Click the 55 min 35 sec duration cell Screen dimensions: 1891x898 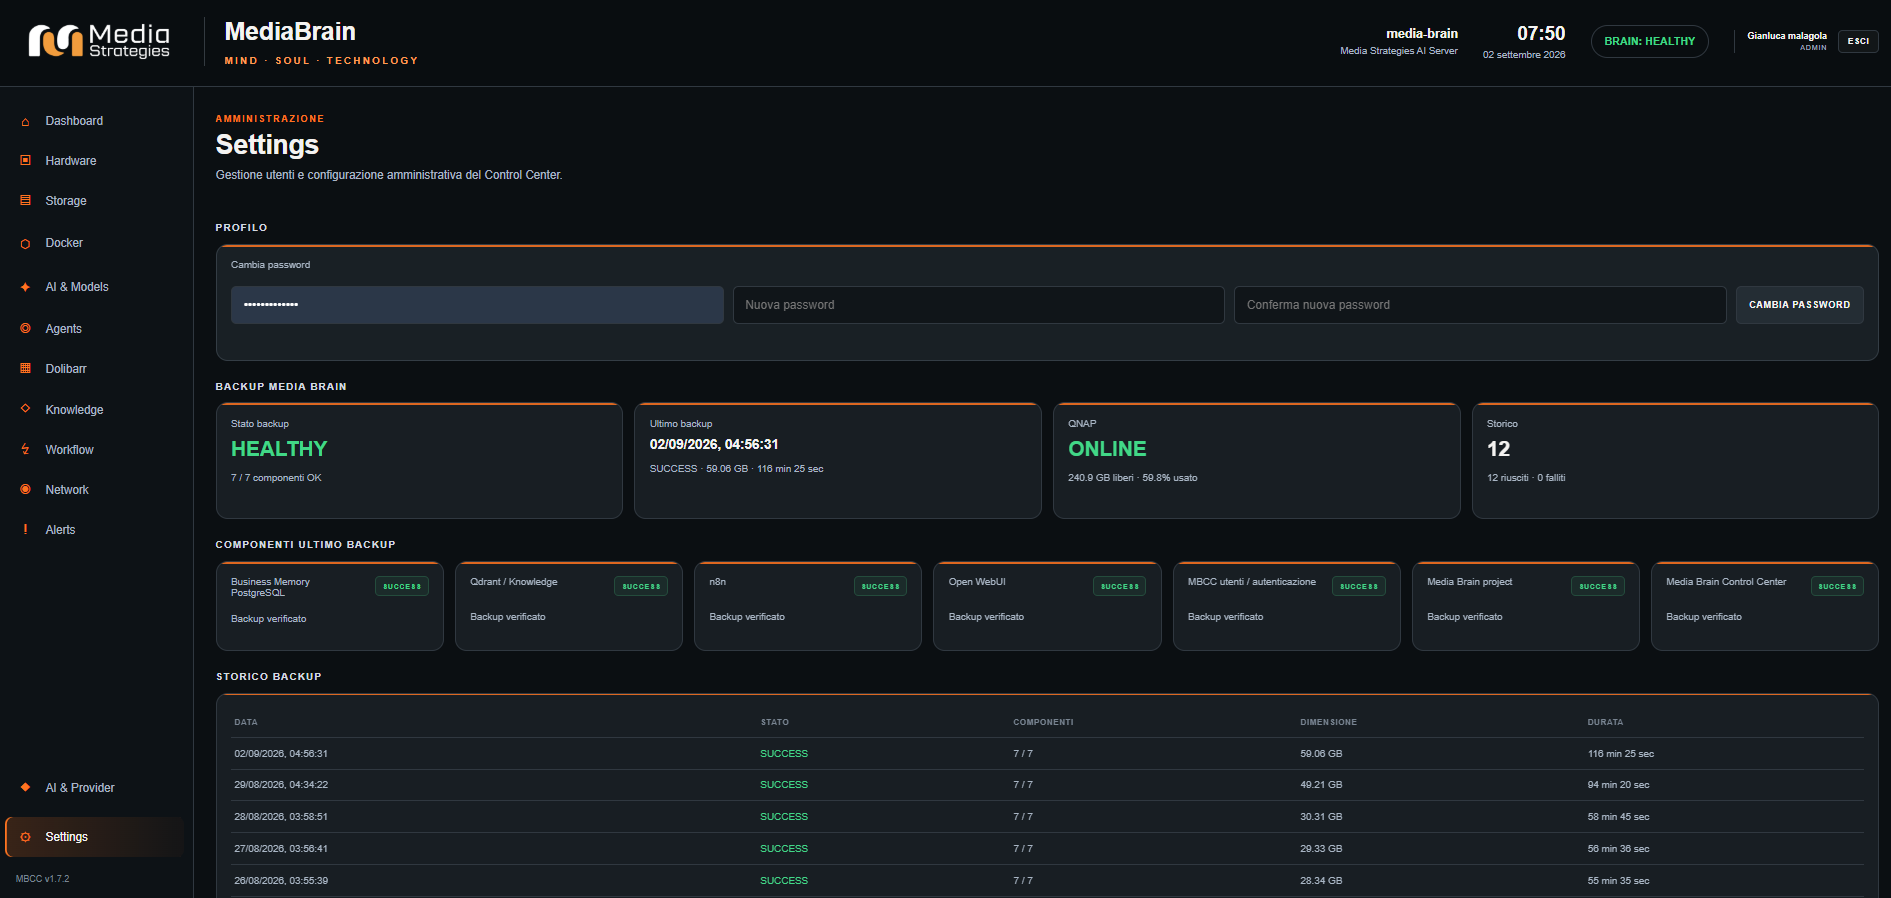1618,881
